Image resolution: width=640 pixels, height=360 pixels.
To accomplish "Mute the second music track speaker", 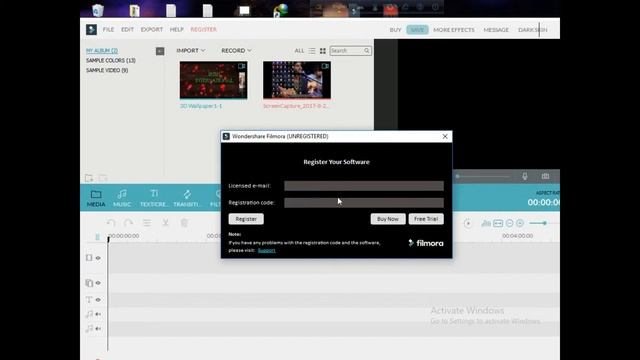I will point(98,329).
